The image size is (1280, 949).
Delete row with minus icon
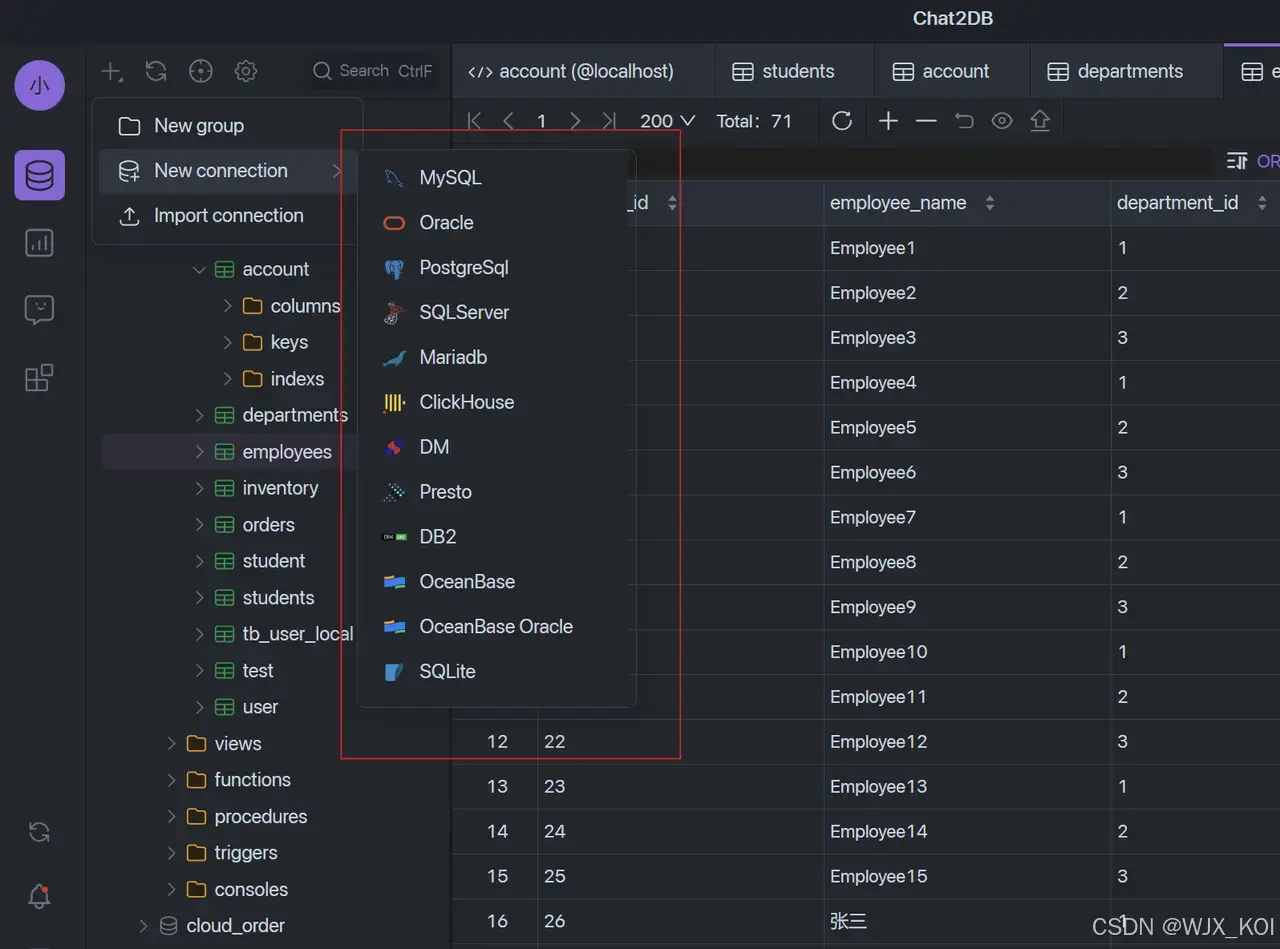tap(926, 121)
